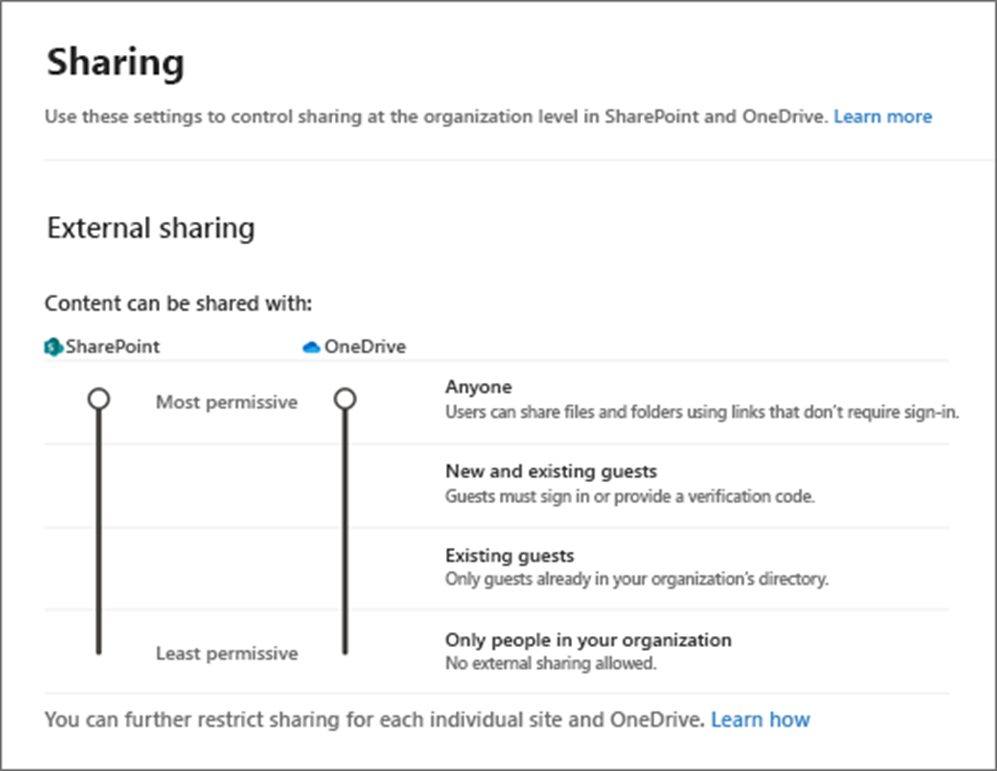Image resolution: width=997 pixels, height=771 pixels.
Task: Select the "New and existing guests" option
Action: [553, 470]
